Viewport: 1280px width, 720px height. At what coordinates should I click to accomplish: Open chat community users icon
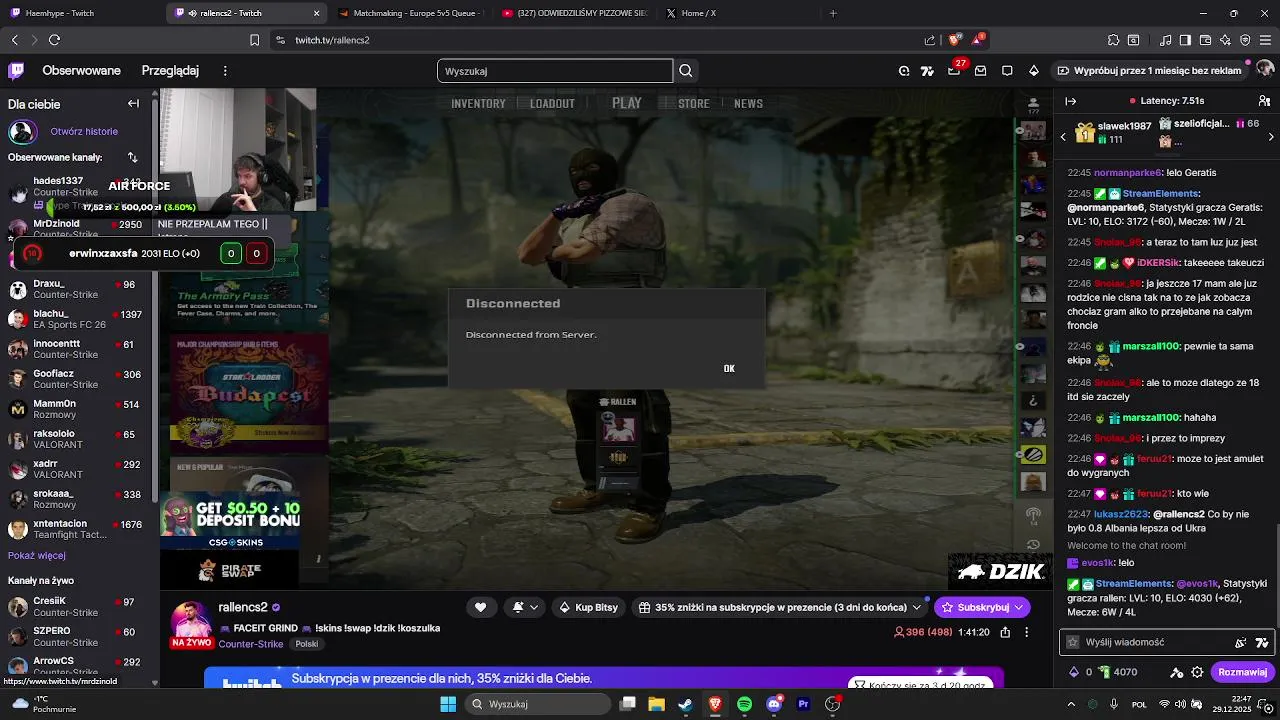pyautogui.click(x=1264, y=101)
